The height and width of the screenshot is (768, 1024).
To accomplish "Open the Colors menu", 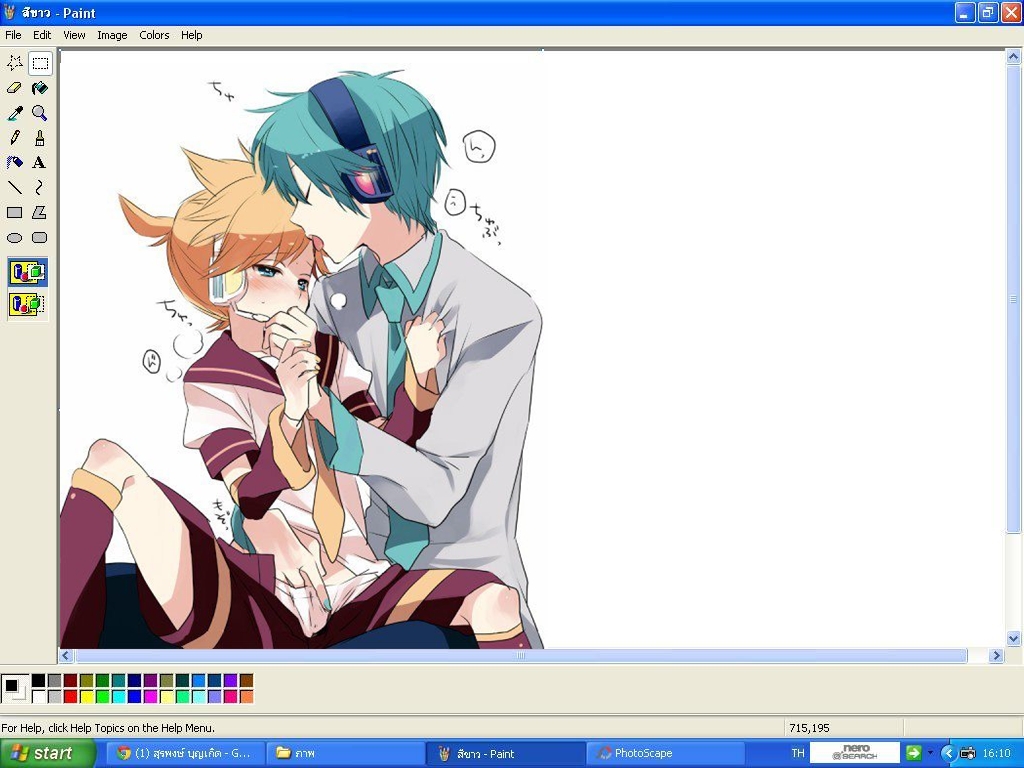I will pos(154,35).
